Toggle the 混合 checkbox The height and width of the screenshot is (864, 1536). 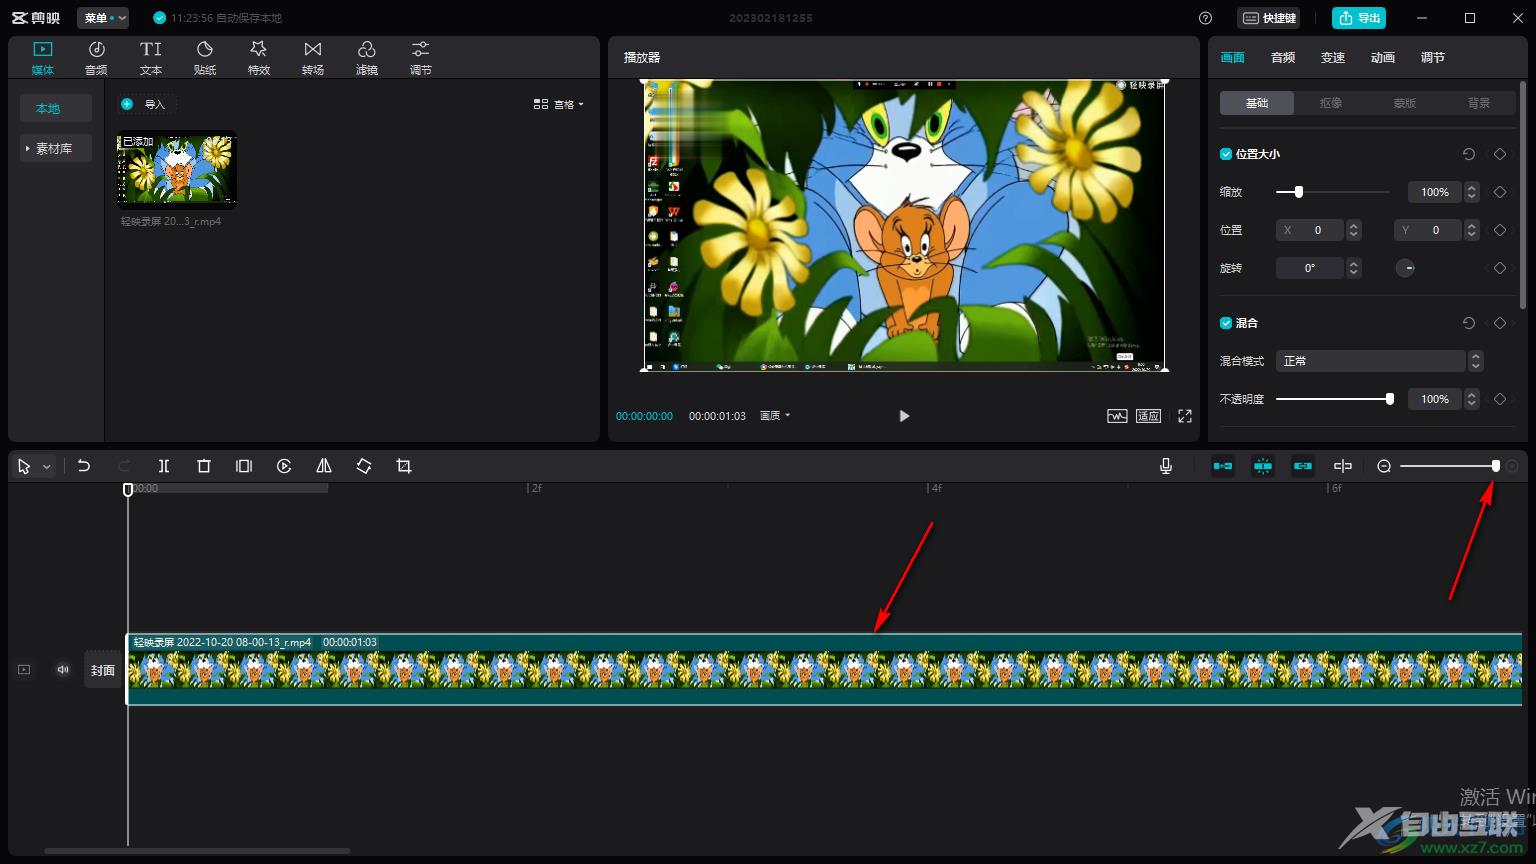(1226, 323)
